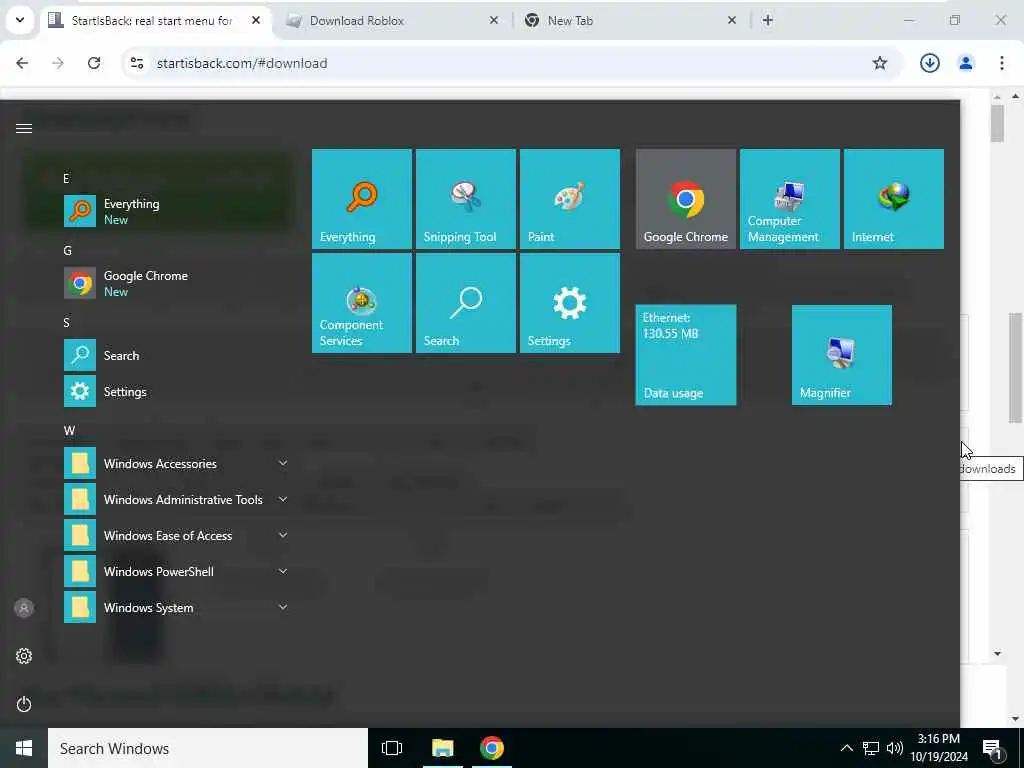Open the Chrome downloads icon
This screenshot has width=1024, height=768.
pos(929,63)
